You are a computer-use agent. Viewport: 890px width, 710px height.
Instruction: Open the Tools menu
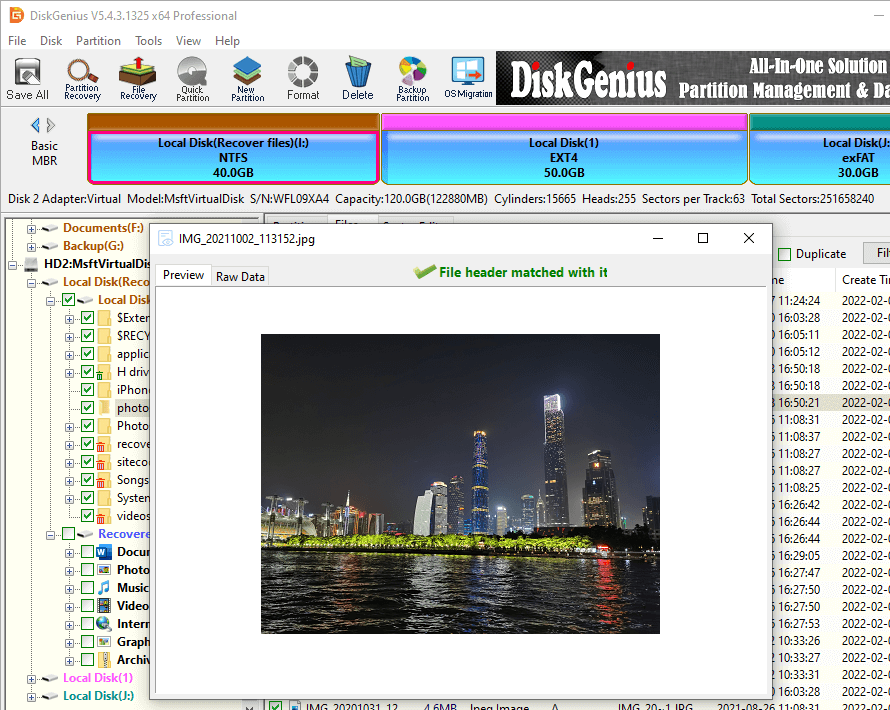tap(149, 41)
